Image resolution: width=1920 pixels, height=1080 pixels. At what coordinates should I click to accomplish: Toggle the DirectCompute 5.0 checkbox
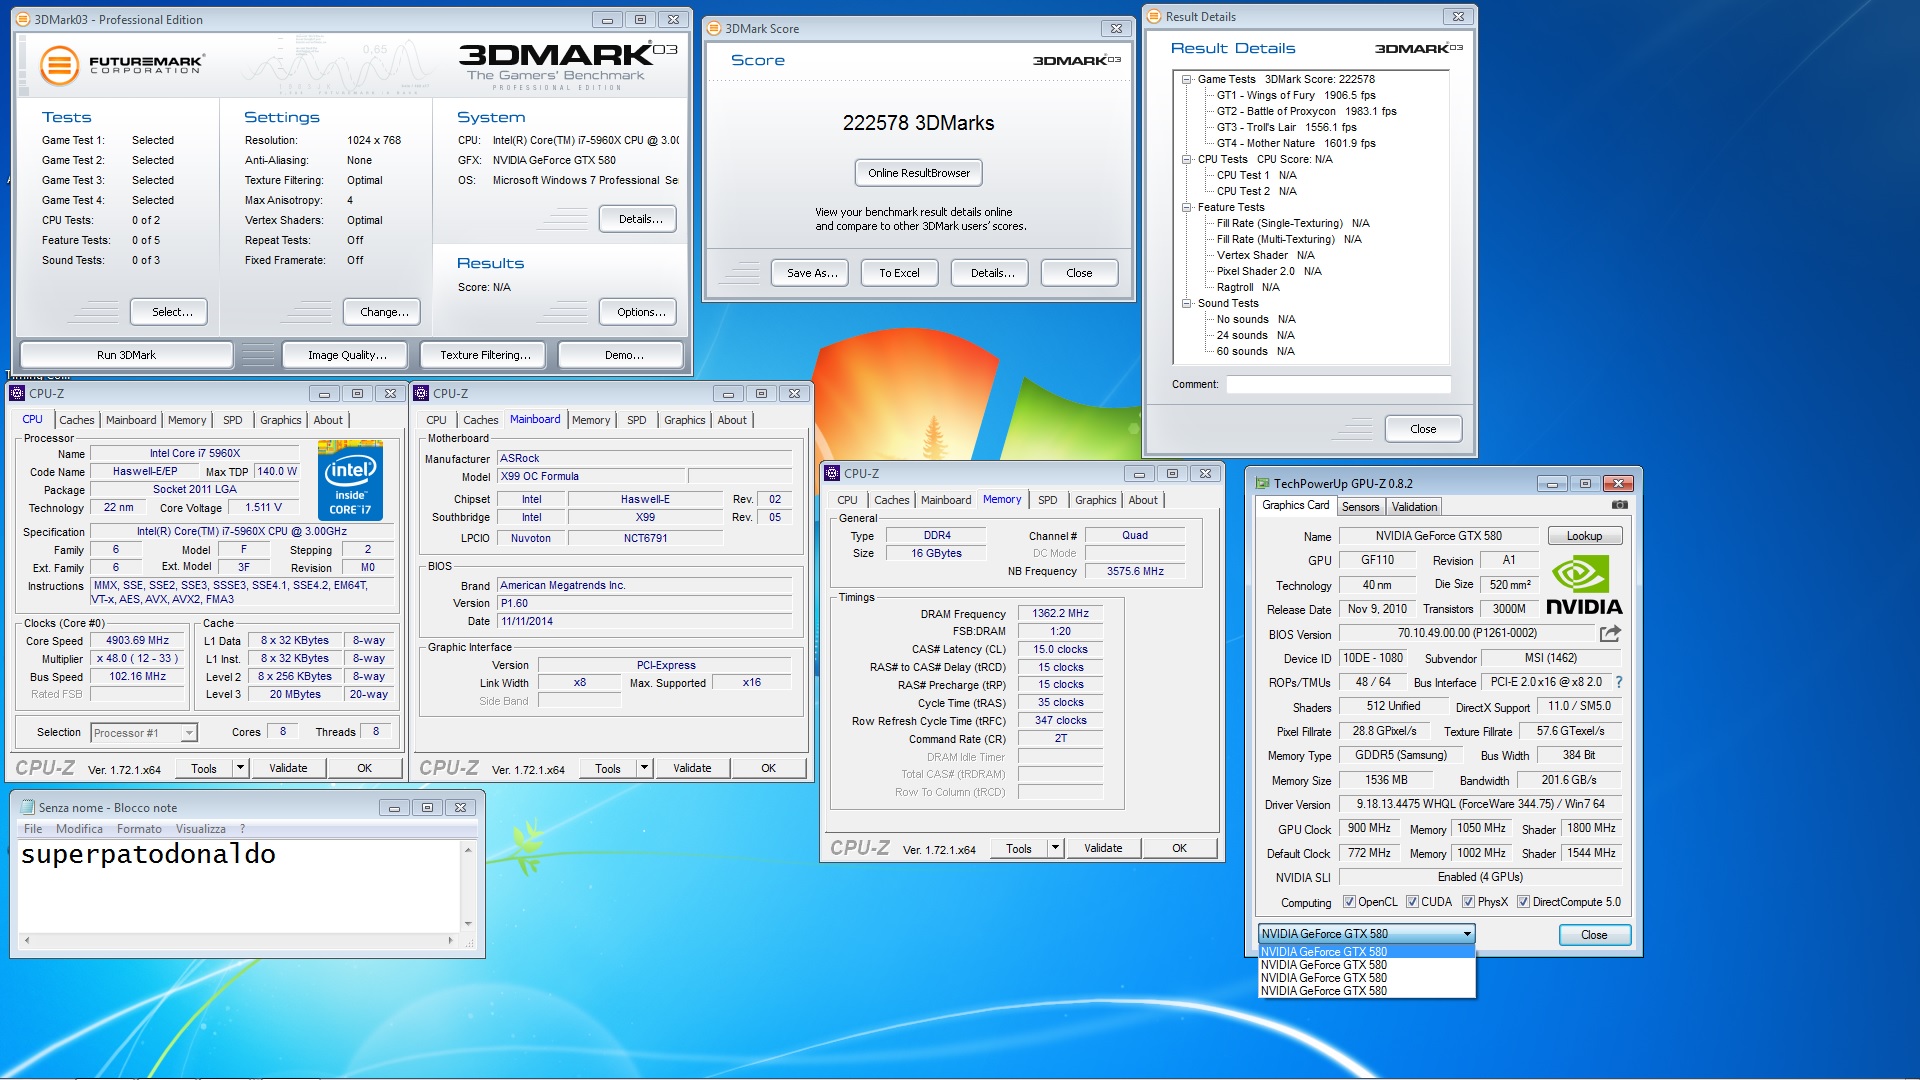coord(1523,902)
